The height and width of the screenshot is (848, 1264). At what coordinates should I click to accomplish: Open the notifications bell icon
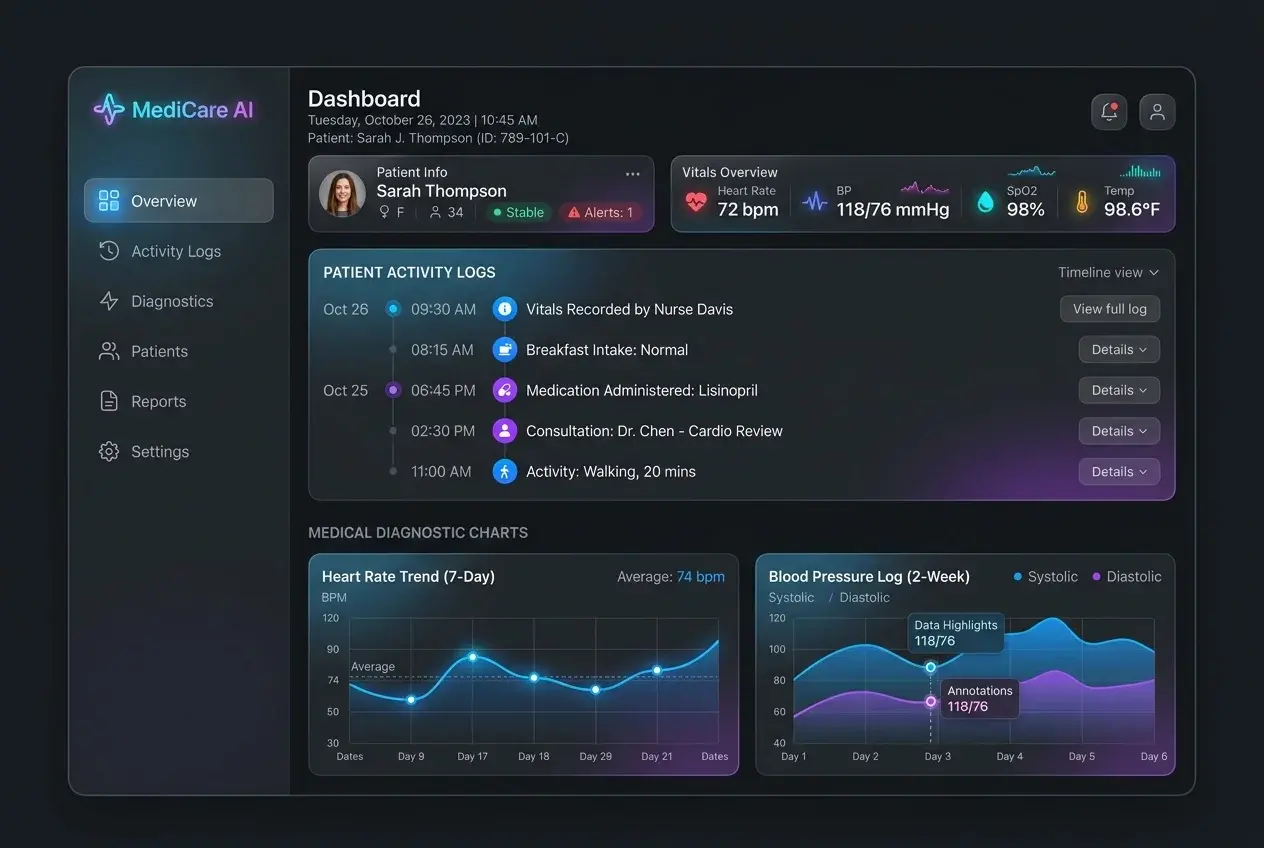1109,112
